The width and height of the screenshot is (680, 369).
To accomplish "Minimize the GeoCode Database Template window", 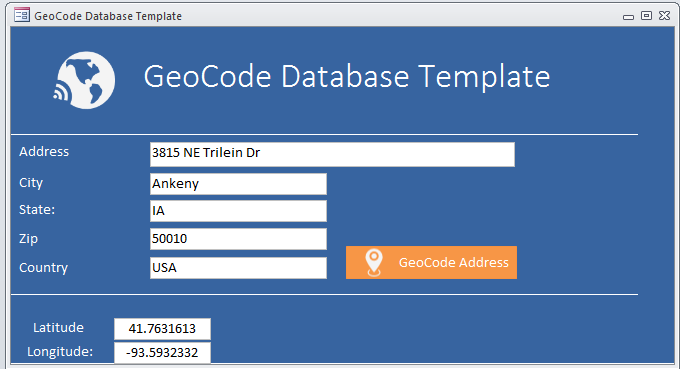I will 628,16.
